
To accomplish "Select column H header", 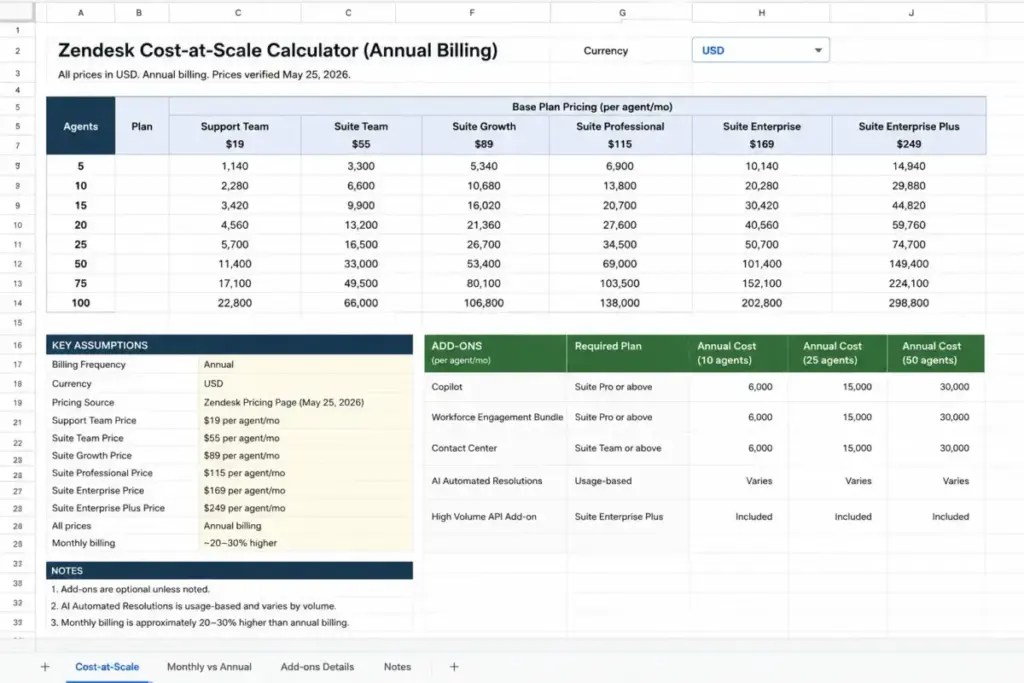I will point(761,12).
